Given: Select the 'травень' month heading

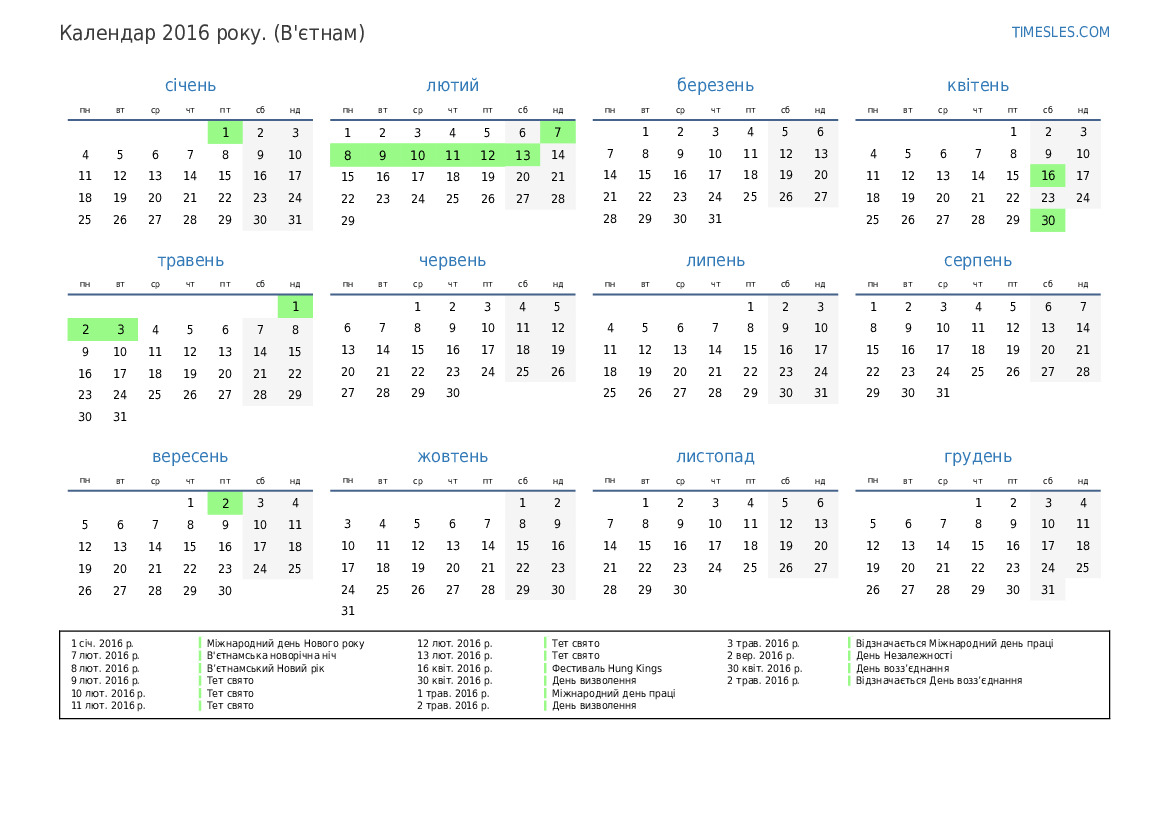Looking at the screenshot, I should tap(190, 261).
